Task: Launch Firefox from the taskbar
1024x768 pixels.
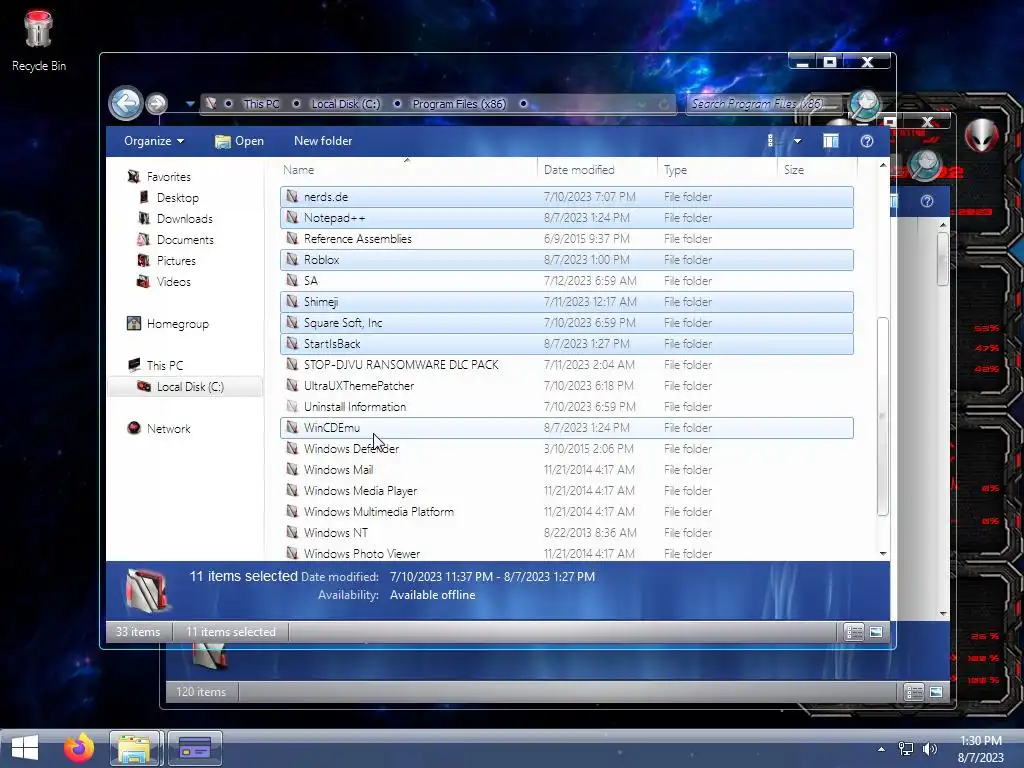Action: (79, 748)
